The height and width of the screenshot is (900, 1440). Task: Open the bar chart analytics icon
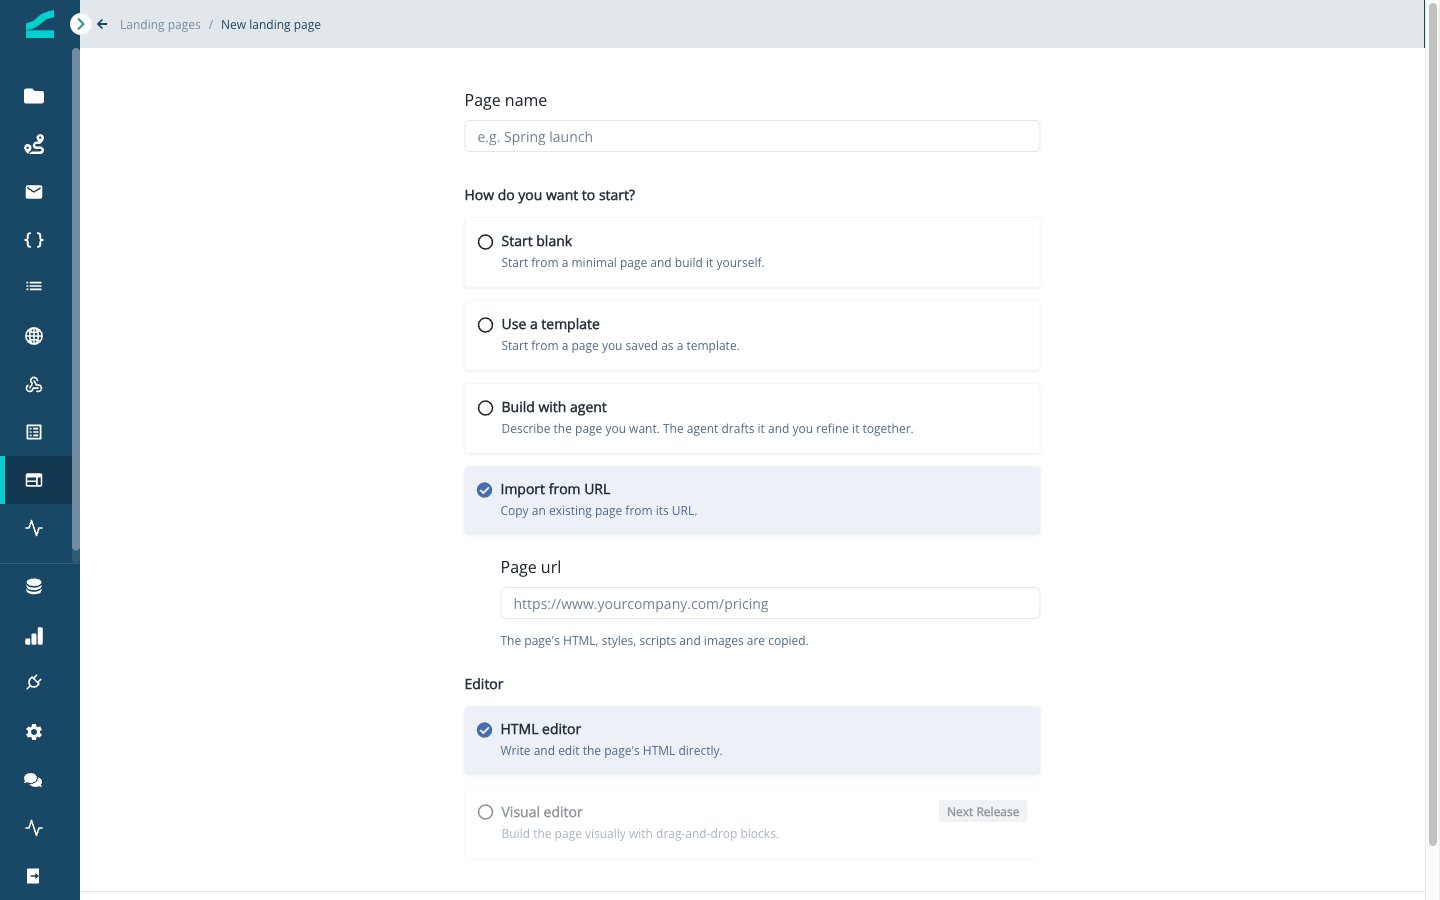click(34, 636)
